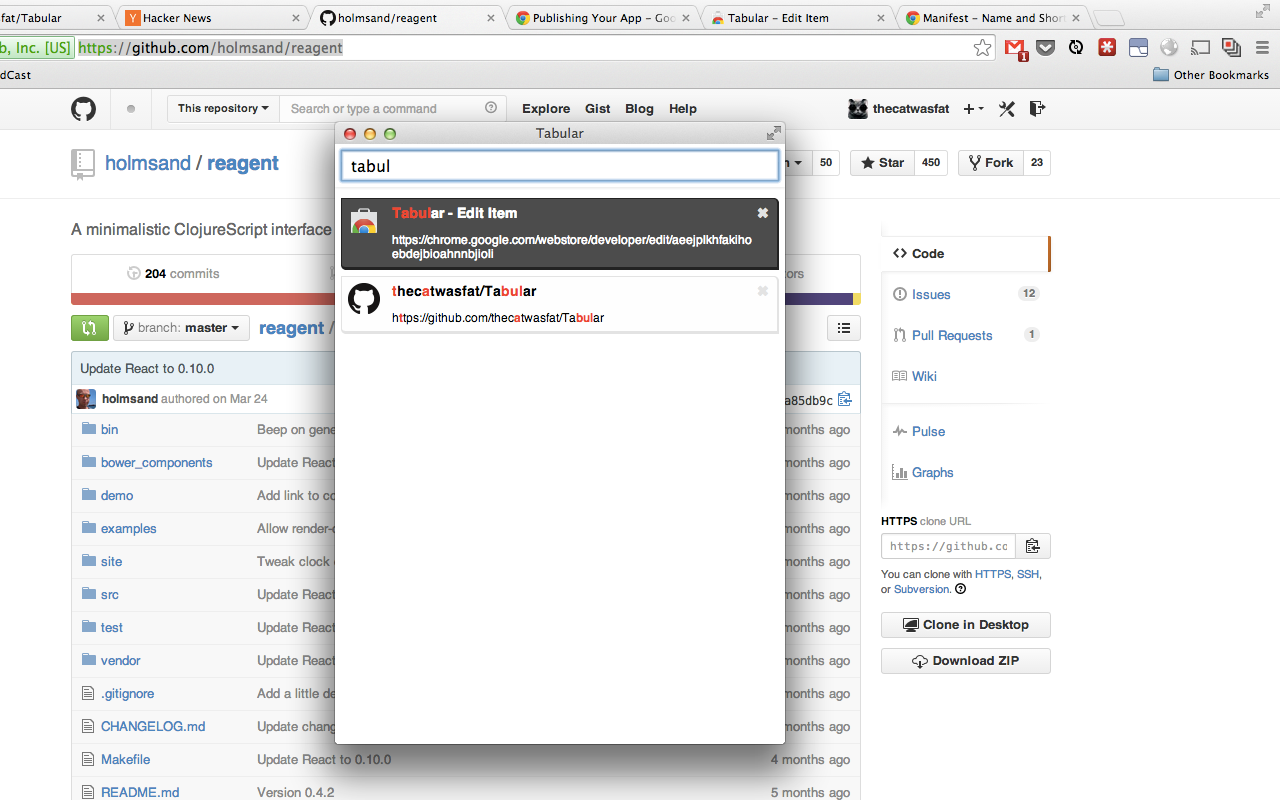The image size is (1280, 800).
Task: Click the stacked windows extension icon
Action: click(x=1232, y=47)
